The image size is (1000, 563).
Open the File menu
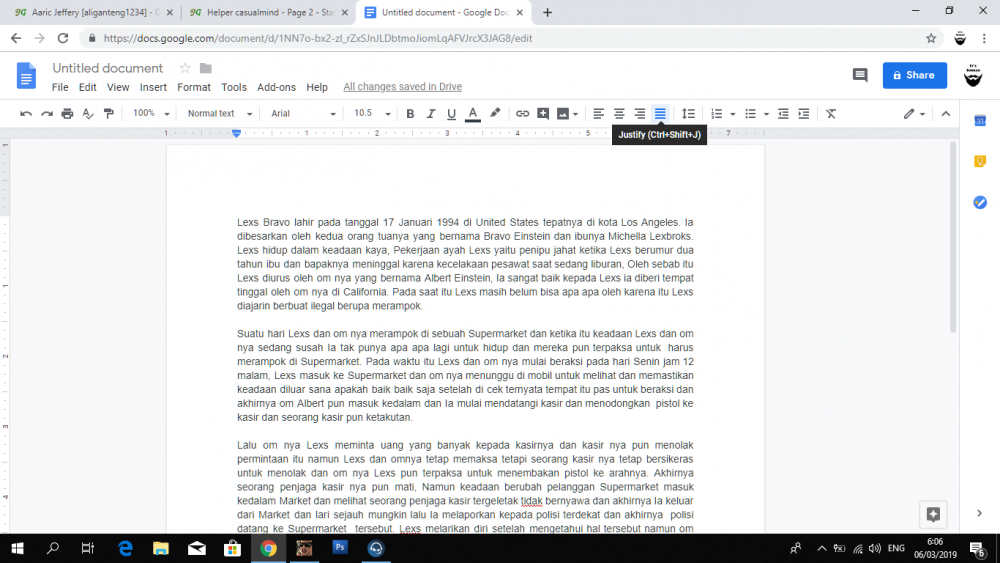60,87
